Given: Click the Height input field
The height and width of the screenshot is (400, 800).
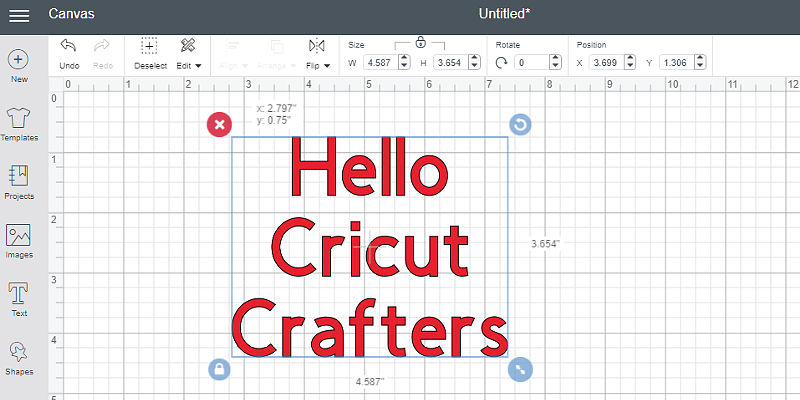Looking at the screenshot, I should 451,63.
